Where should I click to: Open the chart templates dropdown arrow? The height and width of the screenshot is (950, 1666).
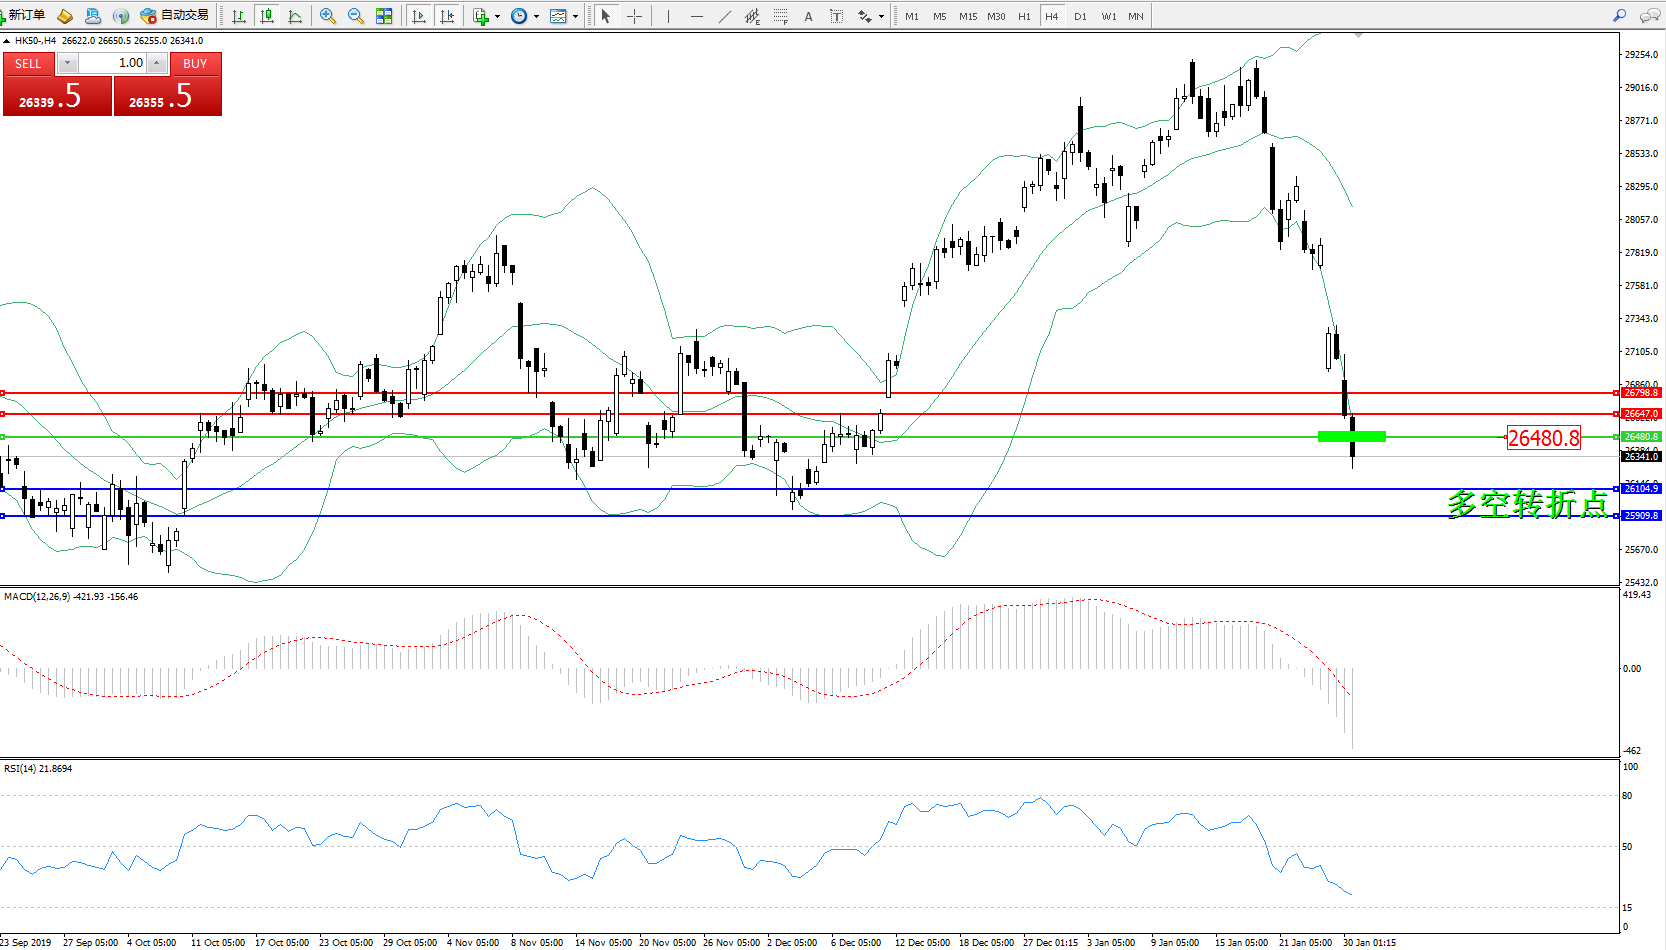(x=575, y=16)
